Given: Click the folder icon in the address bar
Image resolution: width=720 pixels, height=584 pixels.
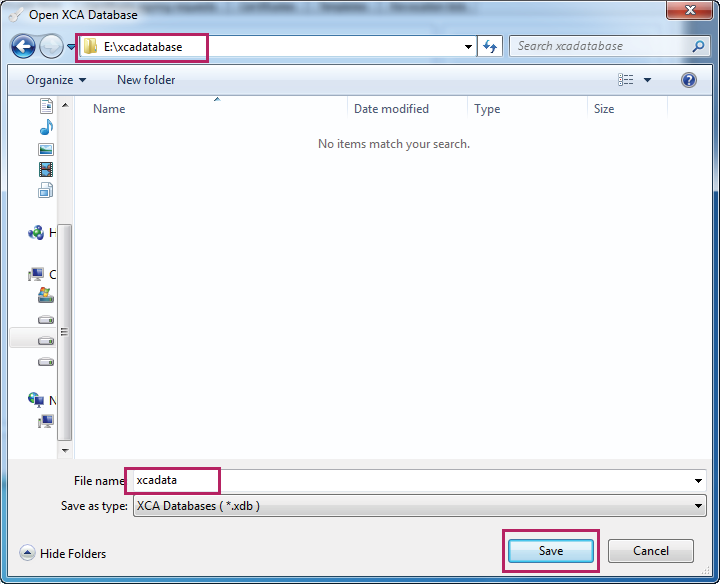Looking at the screenshot, I should 90,46.
